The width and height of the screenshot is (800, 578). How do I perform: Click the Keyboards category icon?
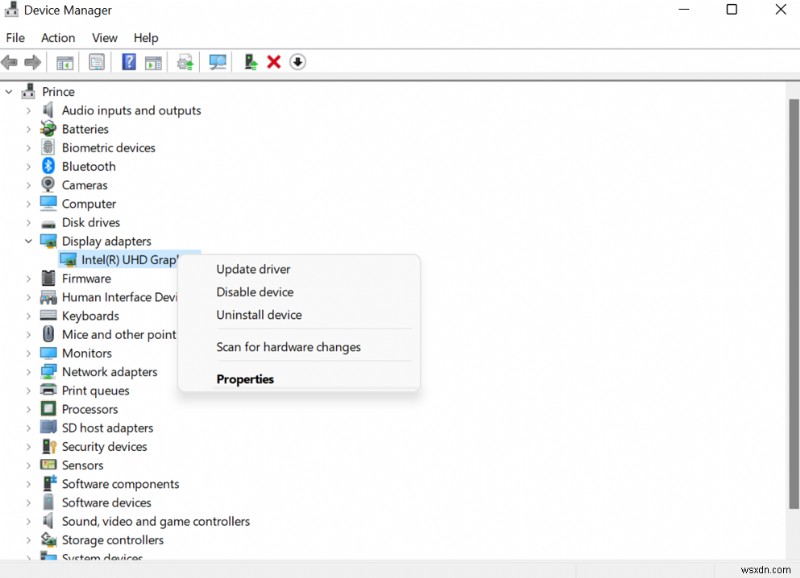coord(48,315)
